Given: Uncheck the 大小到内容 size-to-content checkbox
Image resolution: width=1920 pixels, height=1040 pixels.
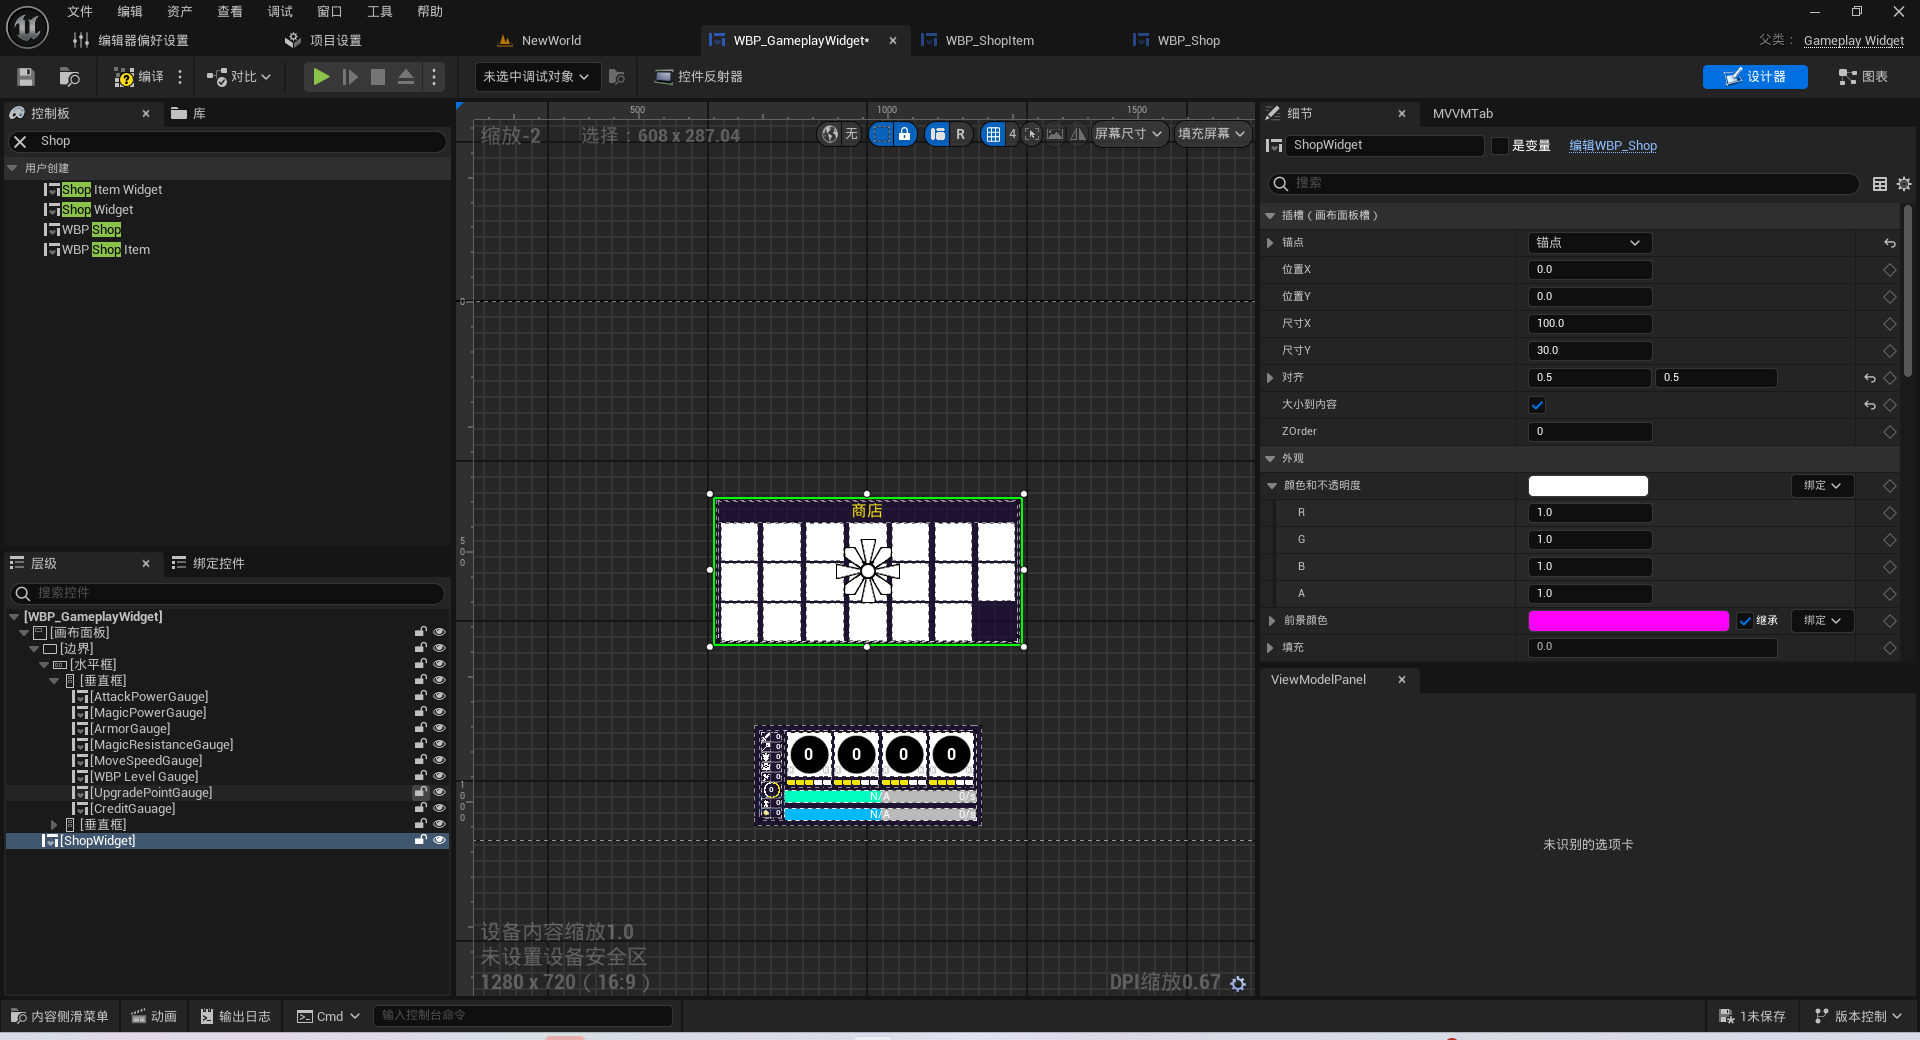Looking at the screenshot, I should pyautogui.click(x=1537, y=405).
